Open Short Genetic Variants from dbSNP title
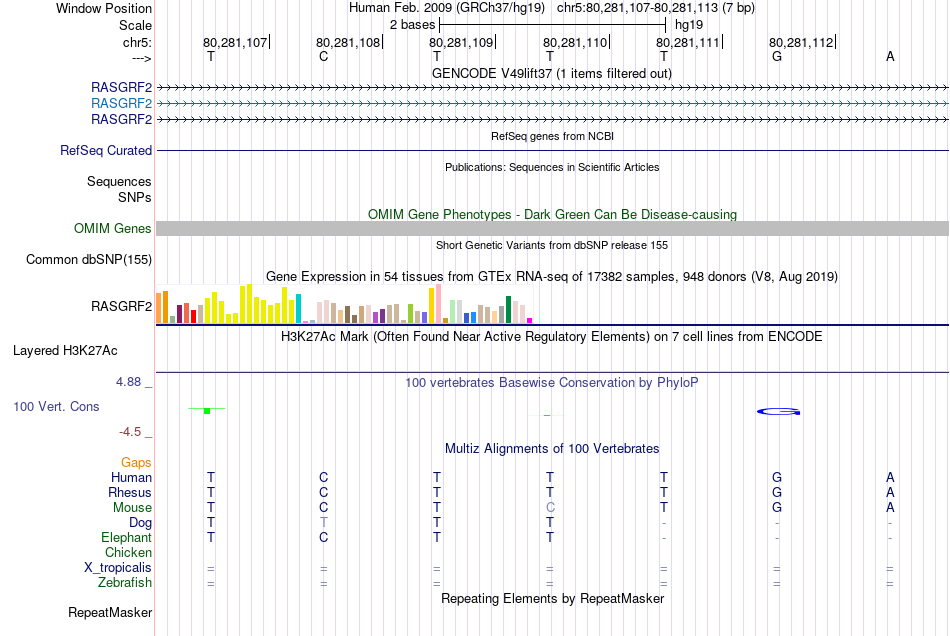 tap(552, 245)
